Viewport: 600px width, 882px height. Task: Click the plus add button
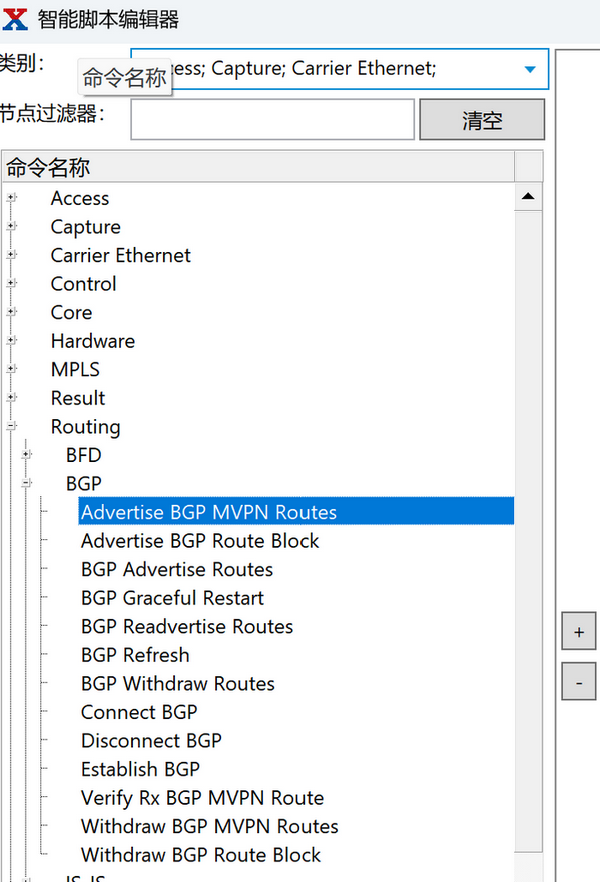[x=578, y=633]
